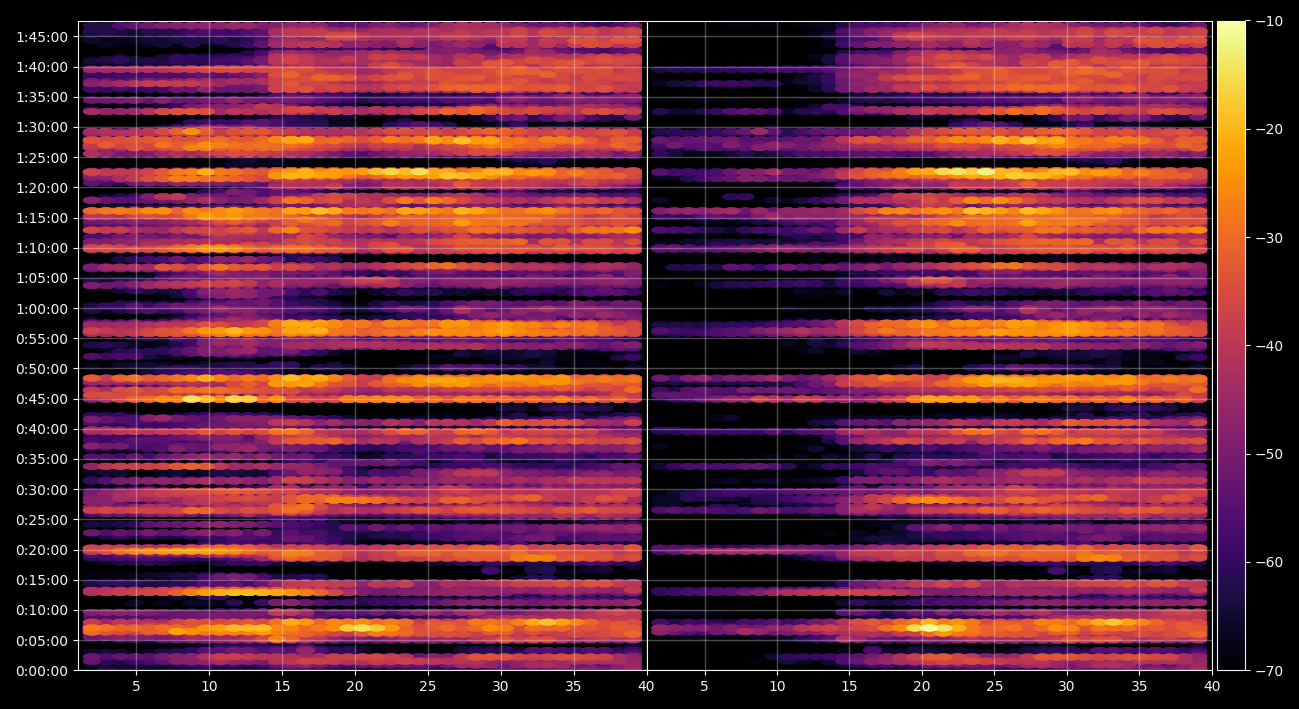Click the −70 colorbar tick label

1268,670
